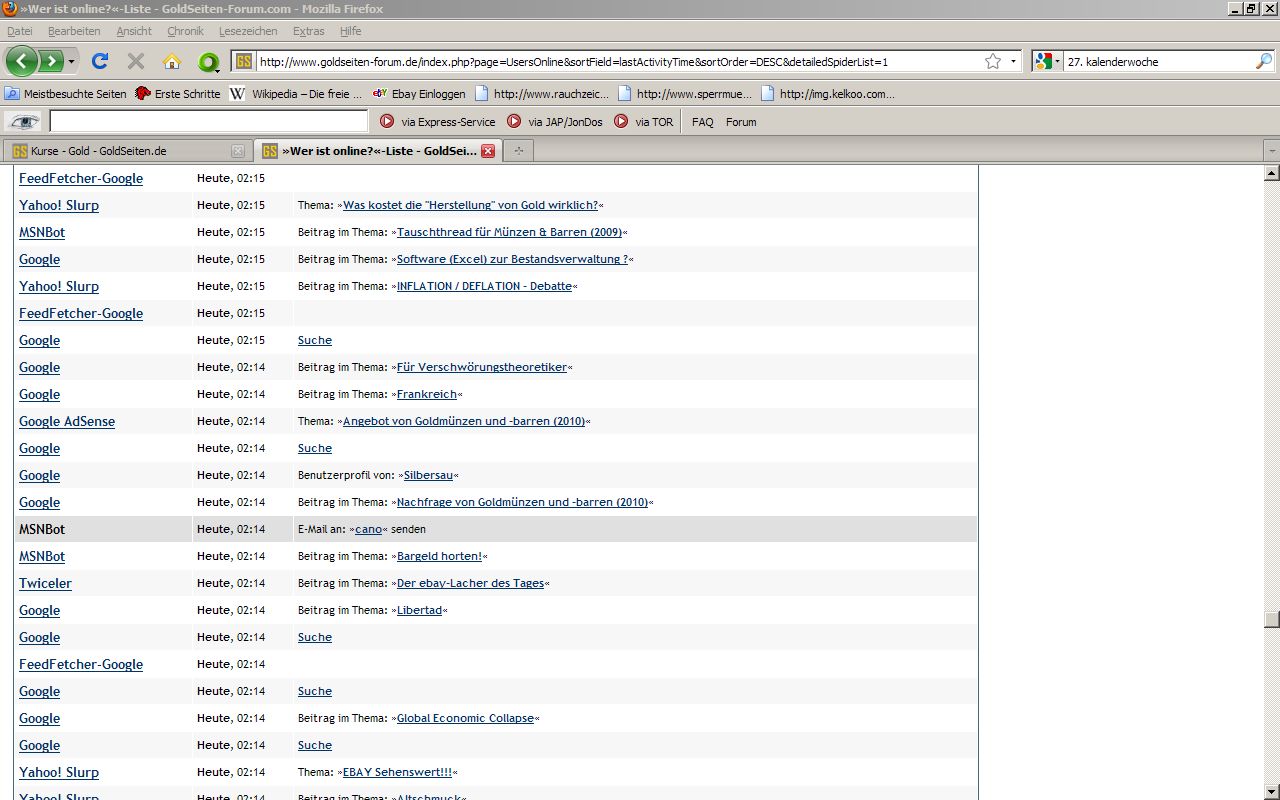Focus the search box with '27. kalenderwoche'
The height and width of the screenshot is (800, 1280).
1158,61
